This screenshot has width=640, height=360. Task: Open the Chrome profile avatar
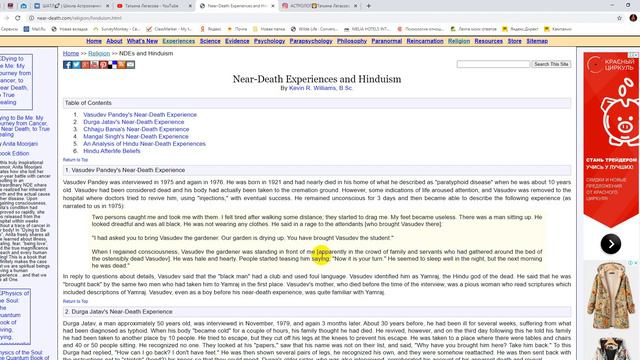(633, 18)
